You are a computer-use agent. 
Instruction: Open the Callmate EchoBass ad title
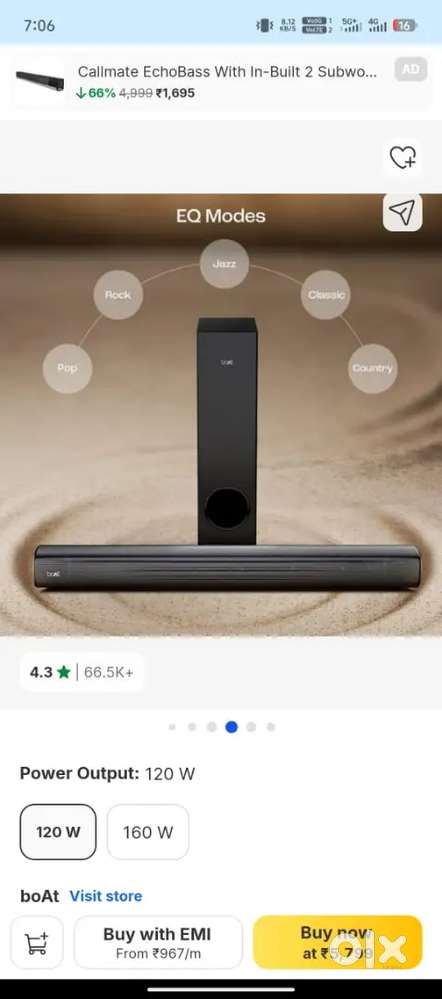pos(227,72)
